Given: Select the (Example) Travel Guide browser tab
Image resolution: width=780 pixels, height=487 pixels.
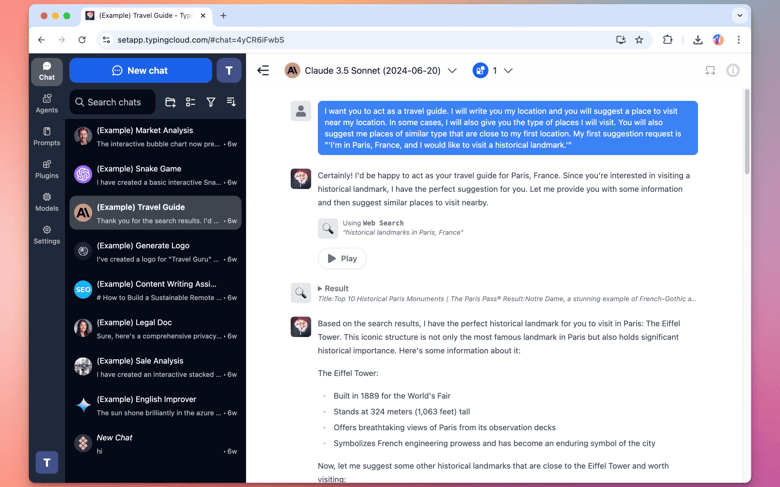Looking at the screenshot, I should coord(146,15).
